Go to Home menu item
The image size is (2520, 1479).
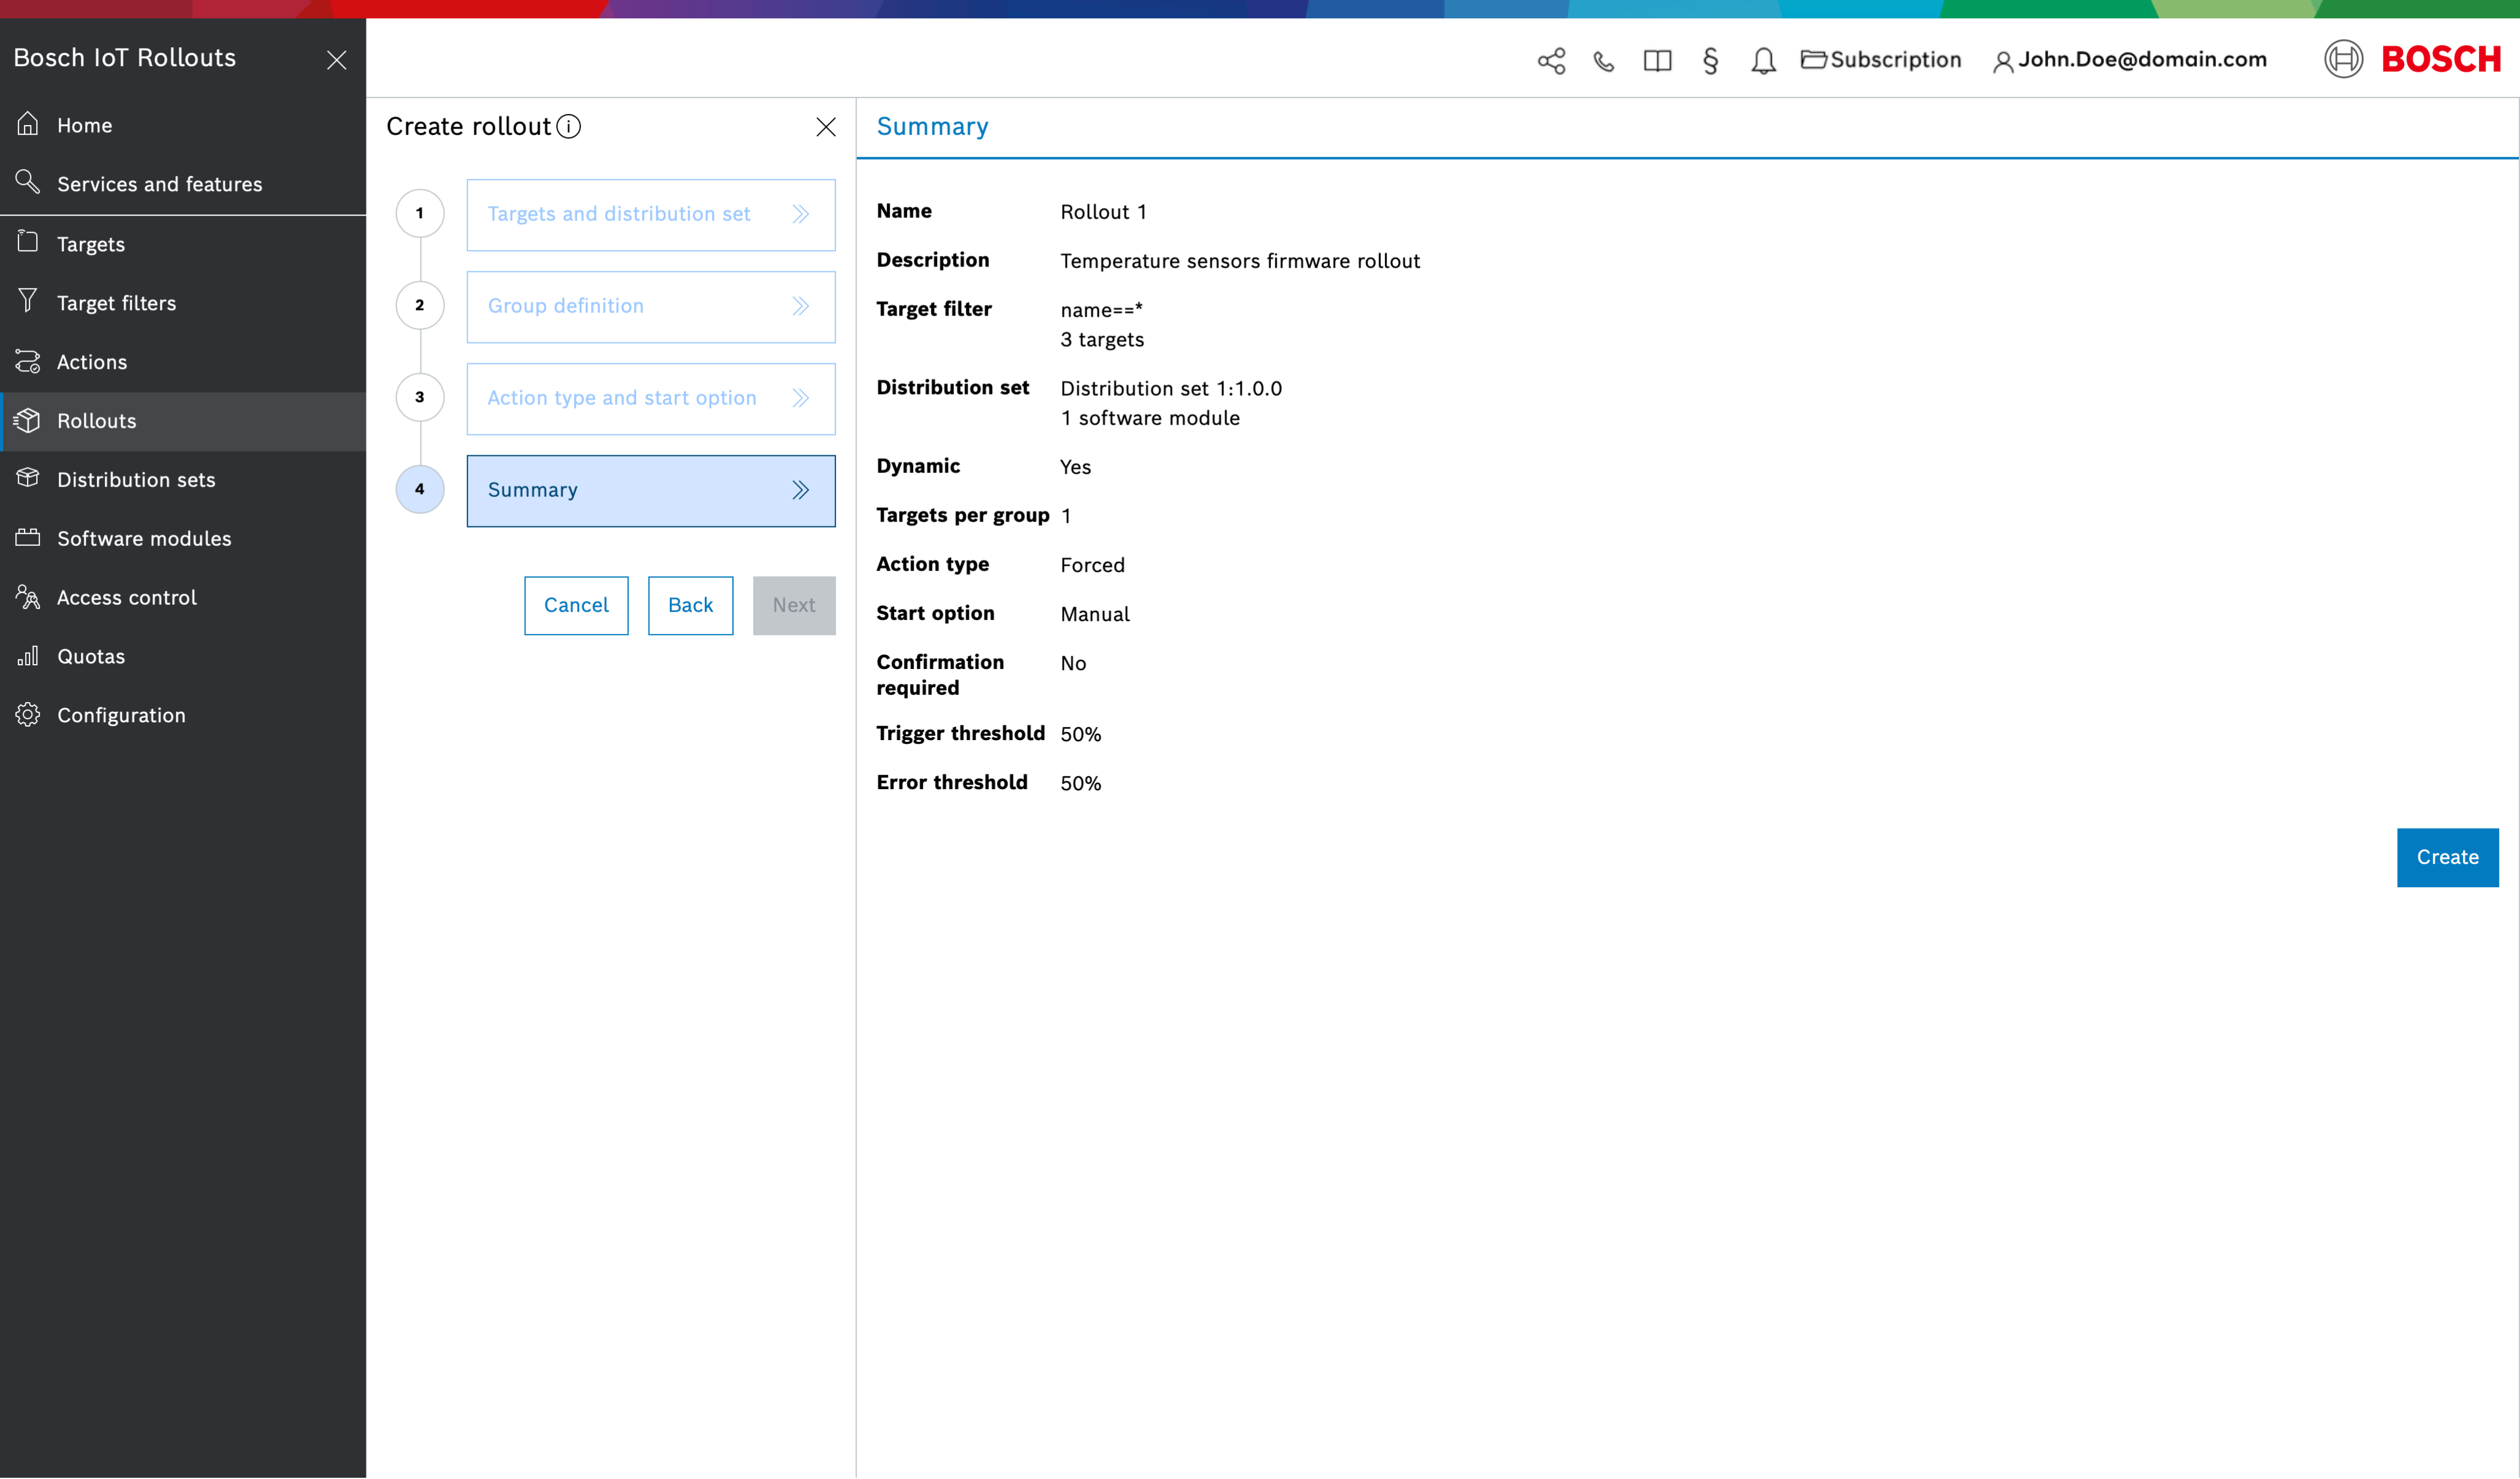pyautogui.click(x=183, y=125)
